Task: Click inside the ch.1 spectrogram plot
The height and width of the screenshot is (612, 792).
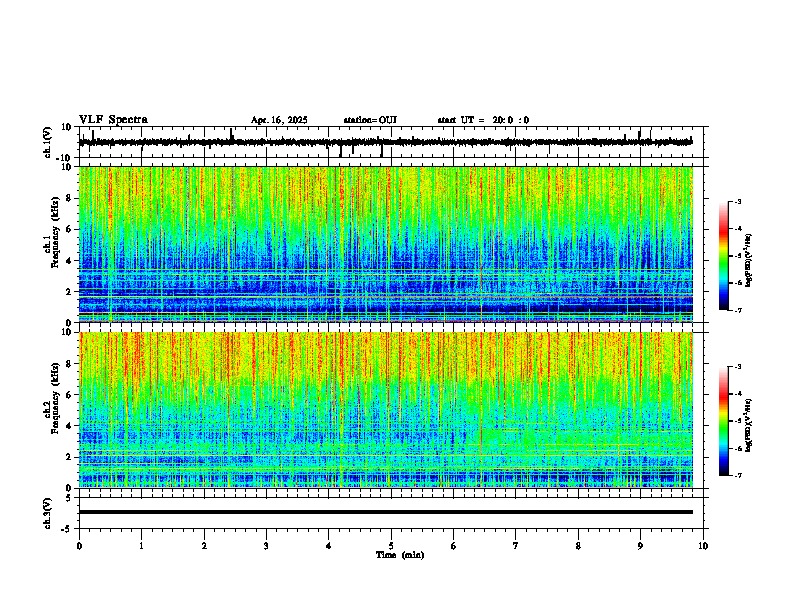Action: (386, 244)
